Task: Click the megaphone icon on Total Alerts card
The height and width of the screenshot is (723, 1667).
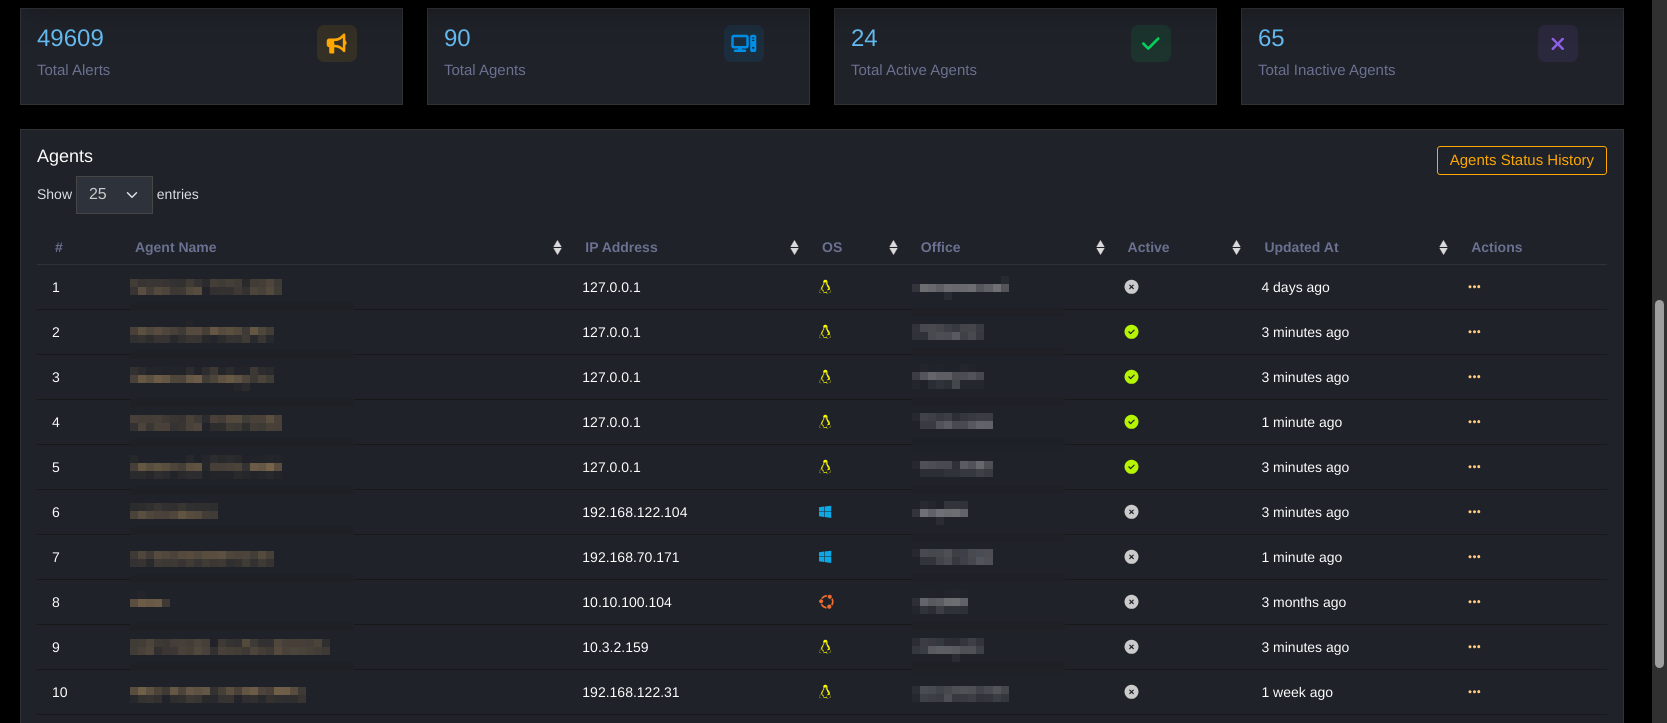Action: click(337, 43)
